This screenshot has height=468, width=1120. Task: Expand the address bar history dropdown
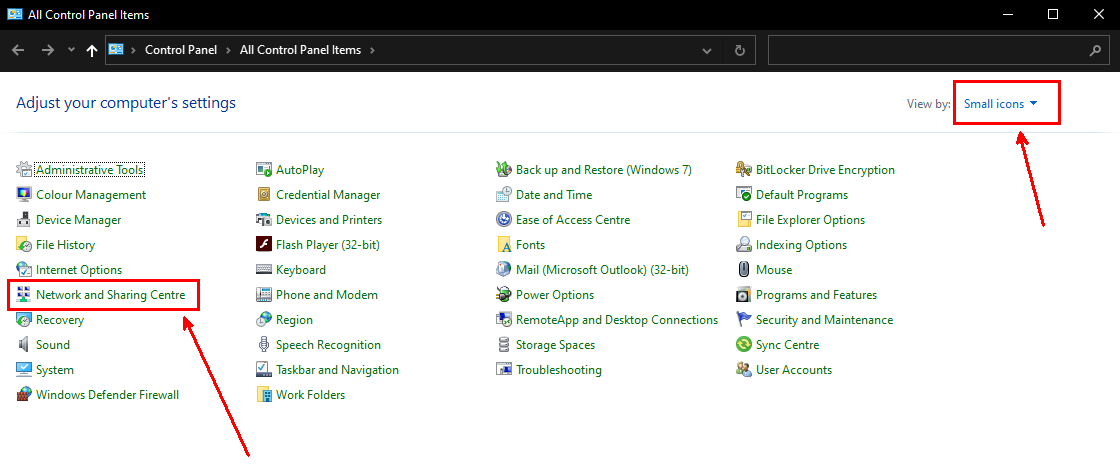706,51
